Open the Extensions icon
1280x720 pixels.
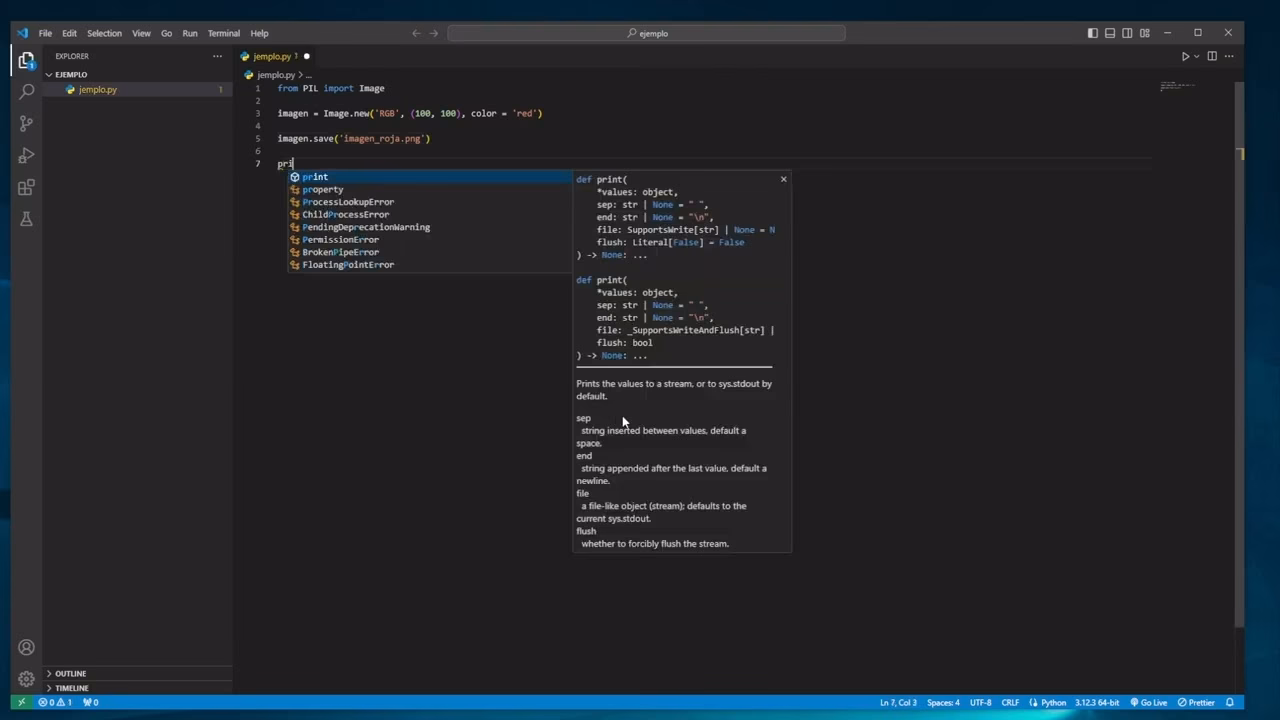click(x=26, y=187)
